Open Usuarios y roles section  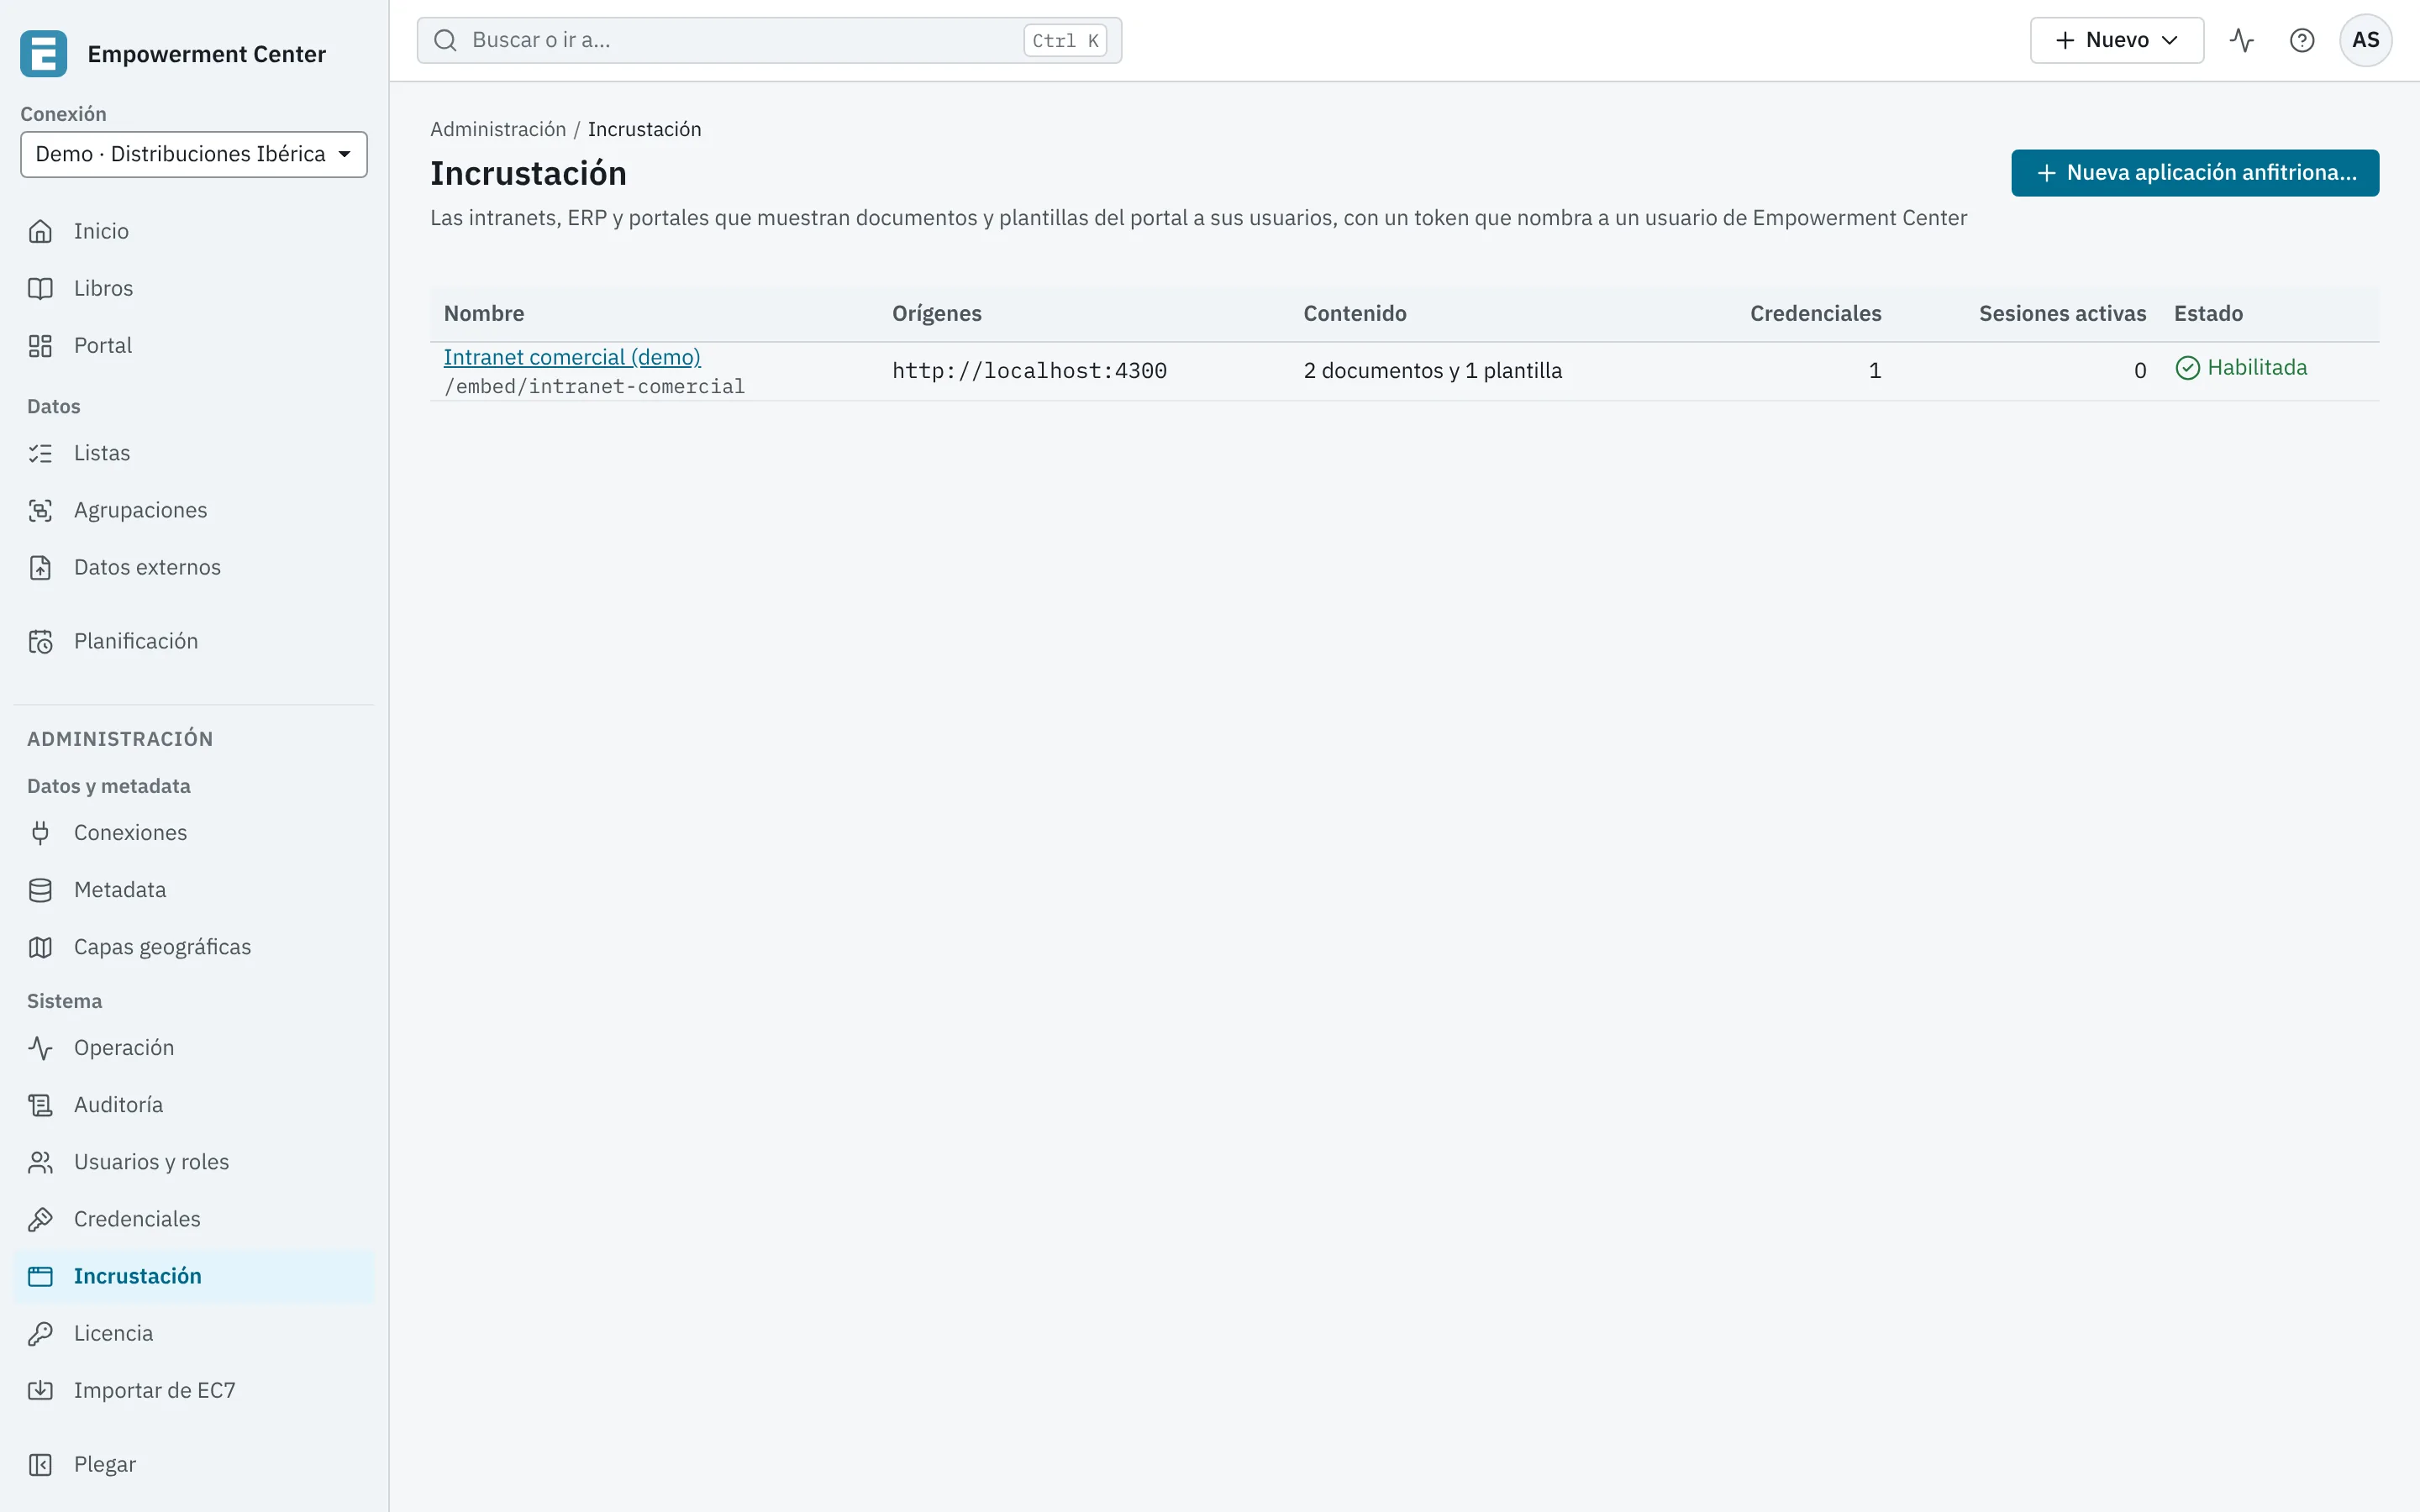pos(194,1162)
